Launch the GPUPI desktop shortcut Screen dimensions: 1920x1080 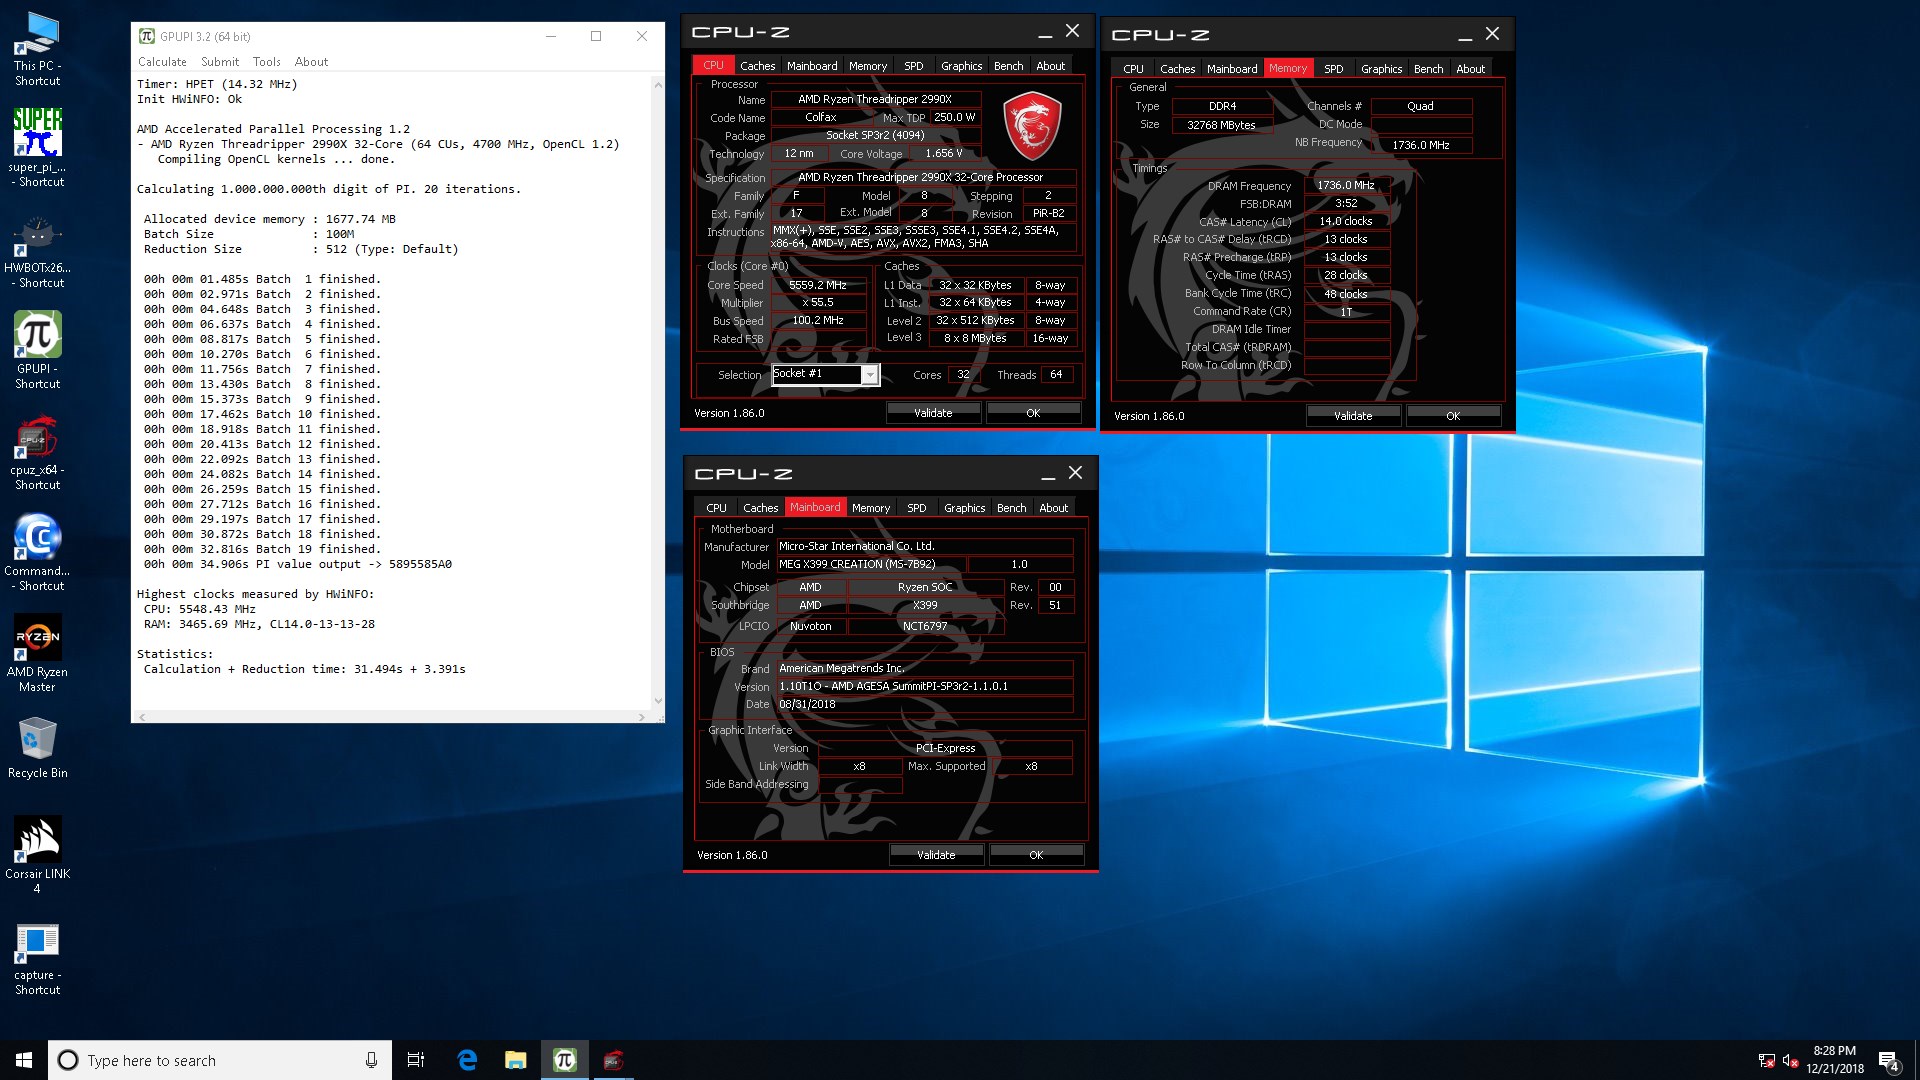tap(37, 350)
